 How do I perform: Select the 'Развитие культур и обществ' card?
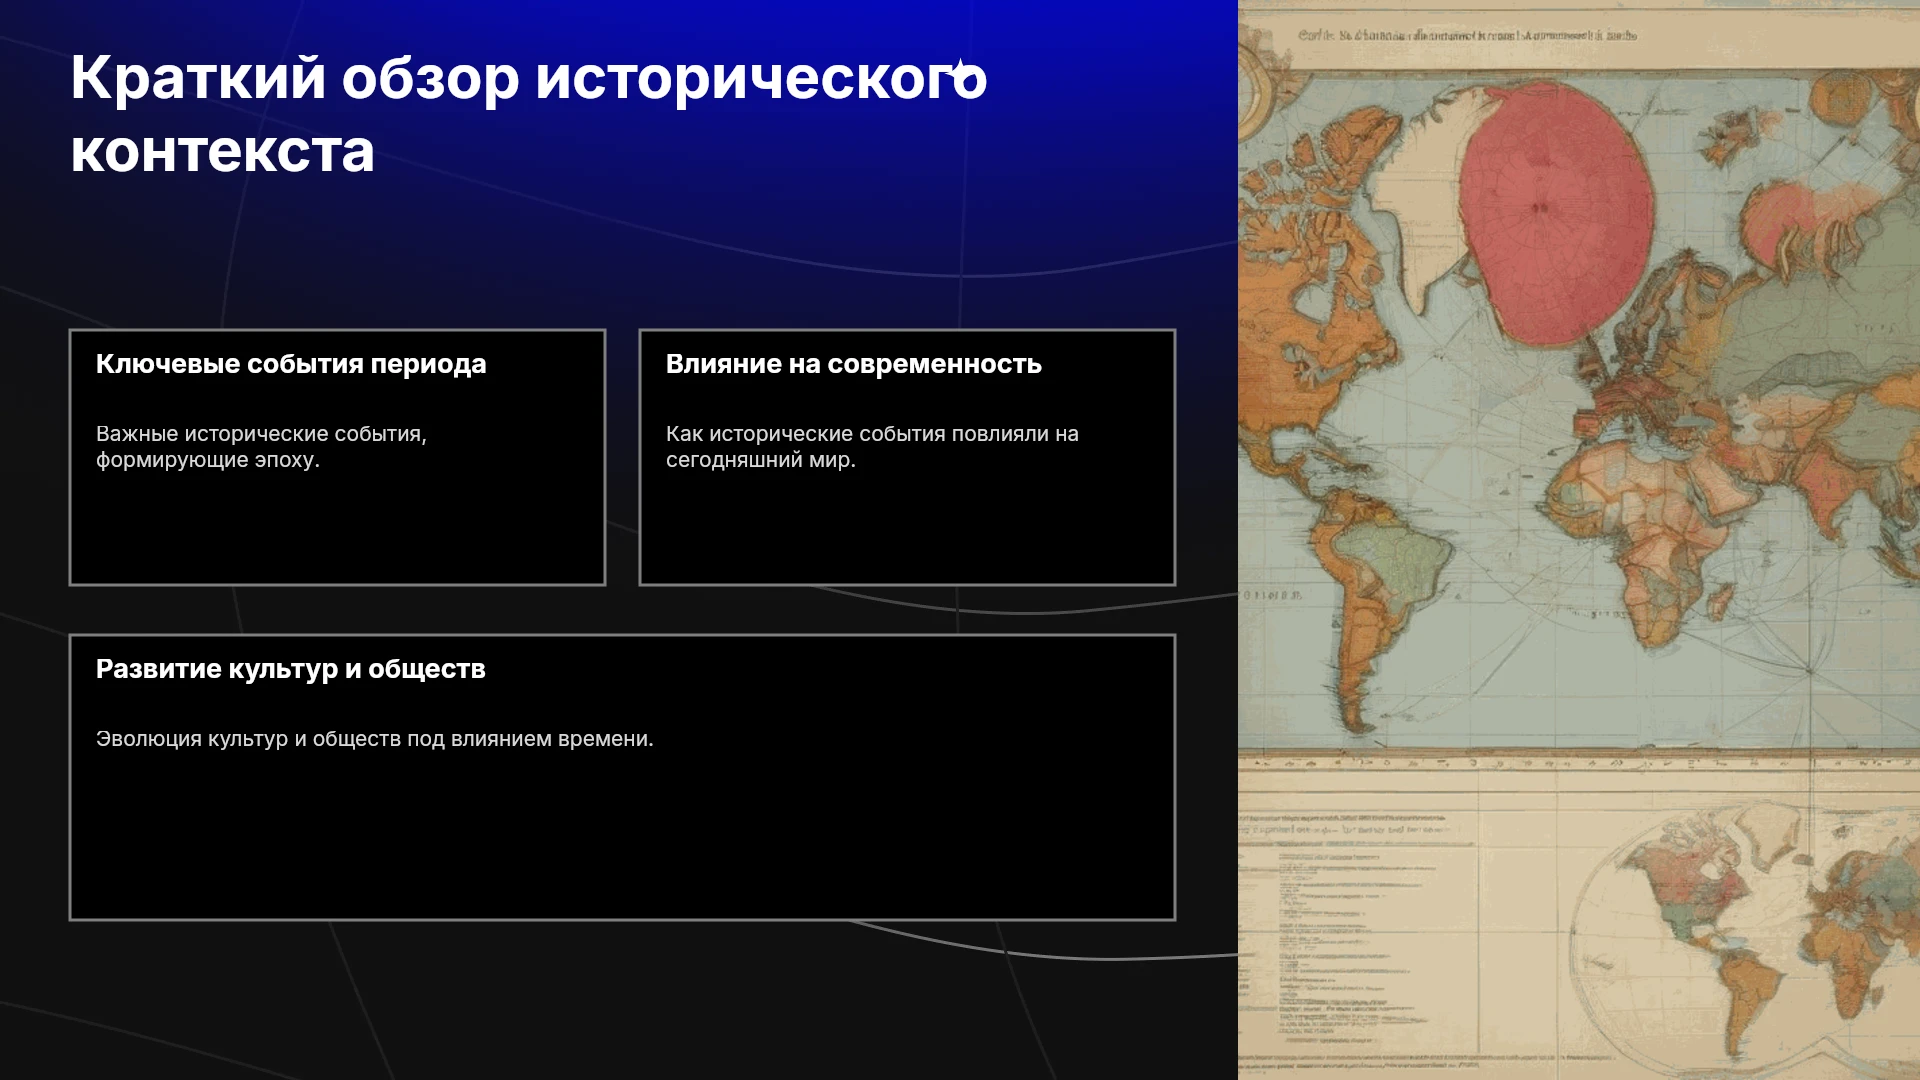[622, 777]
